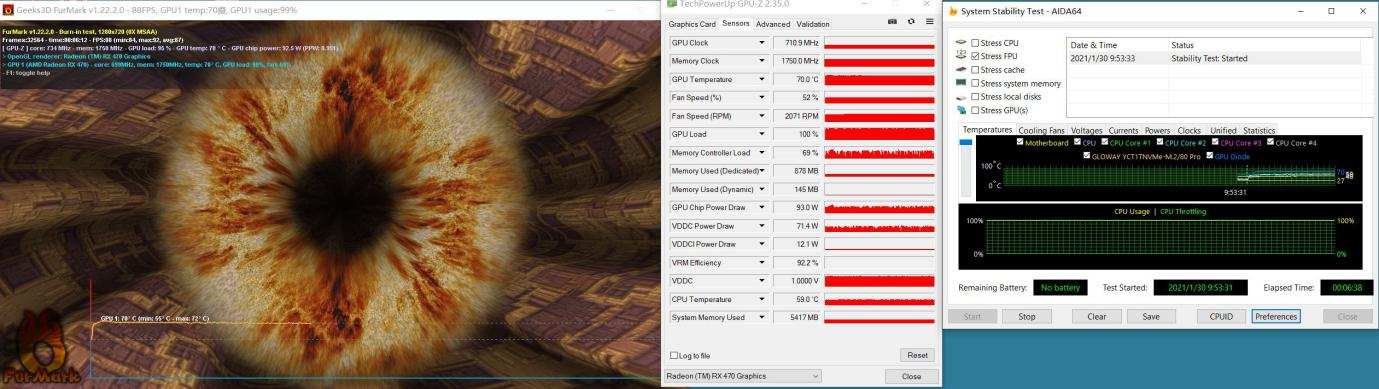
Task: Click the Stress system memory icon
Action: click(x=961, y=83)
